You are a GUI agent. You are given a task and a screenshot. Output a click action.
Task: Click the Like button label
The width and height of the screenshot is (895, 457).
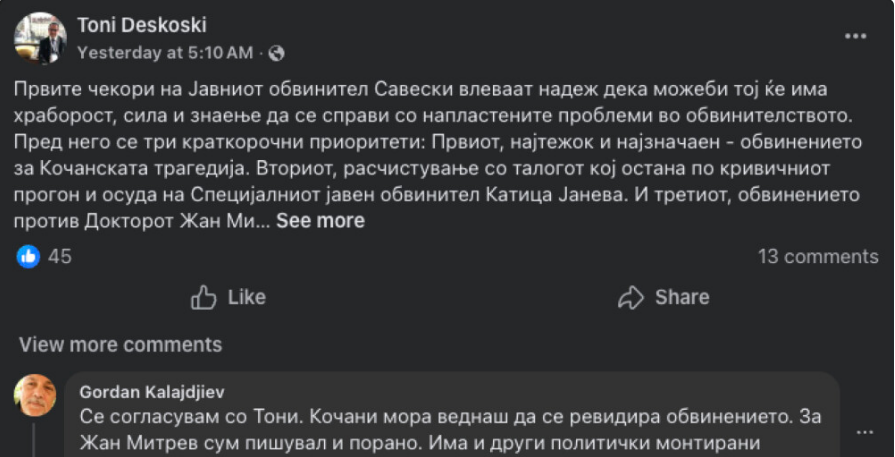coord(246,297)
